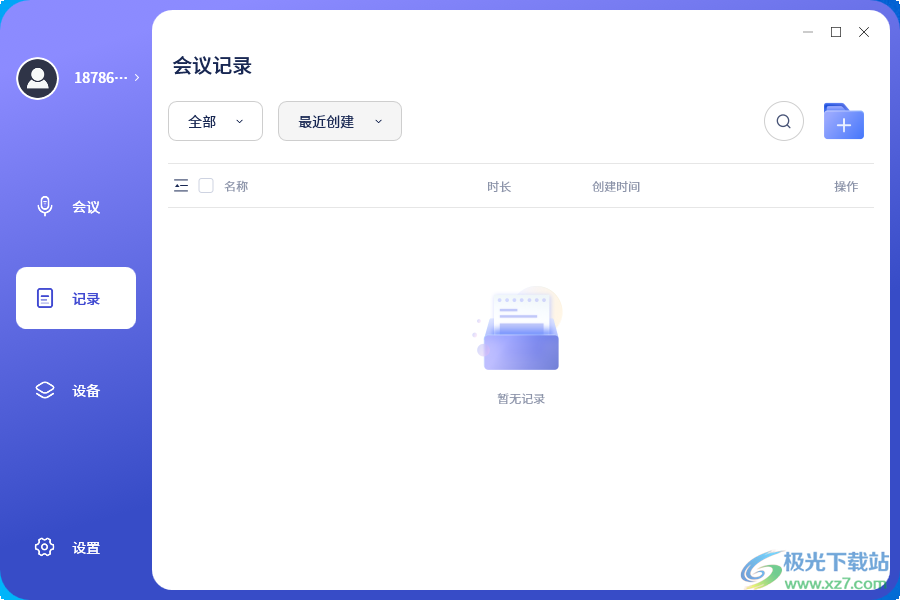Click the 时长 column header
The image size is (900, 600).
point(500,186)
